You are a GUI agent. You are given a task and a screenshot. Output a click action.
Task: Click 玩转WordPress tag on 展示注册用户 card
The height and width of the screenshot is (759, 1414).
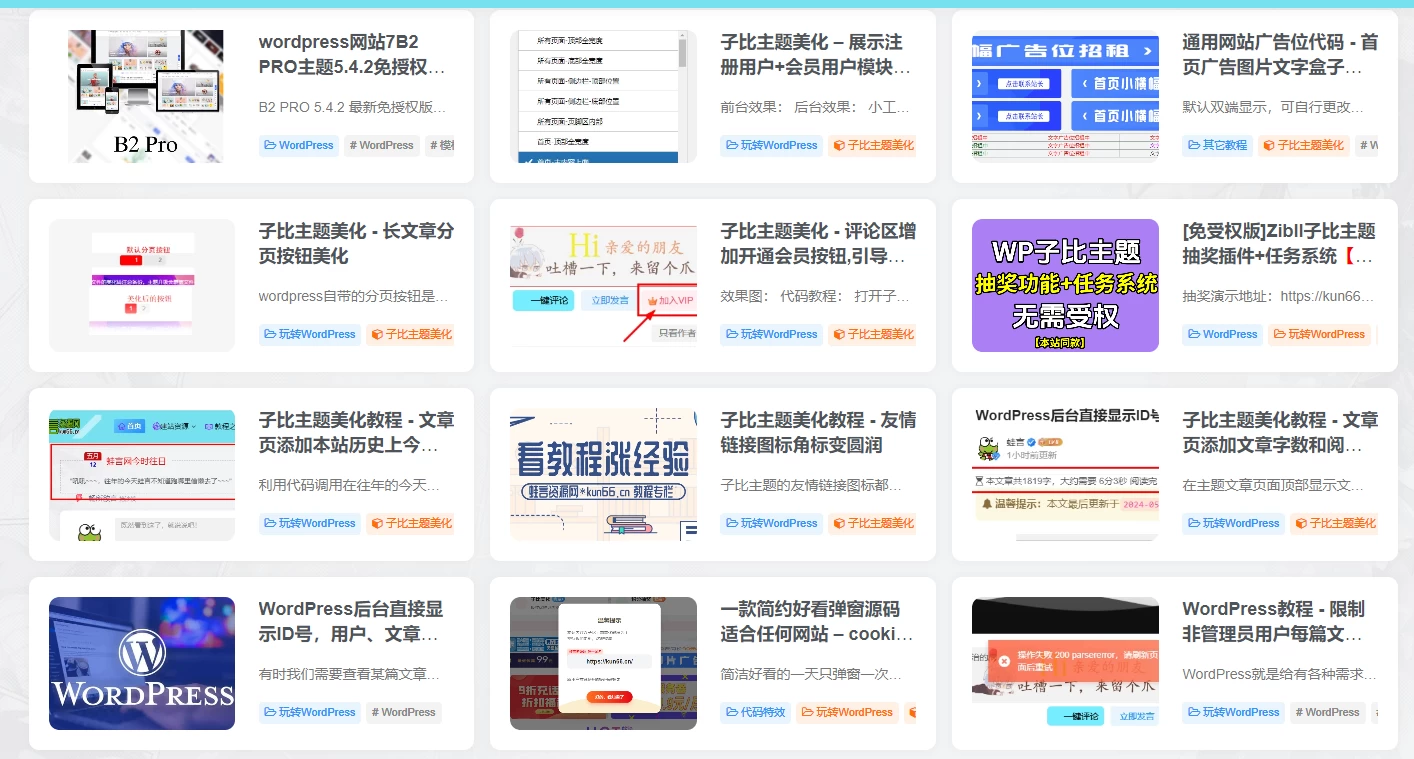pos(771,145)
